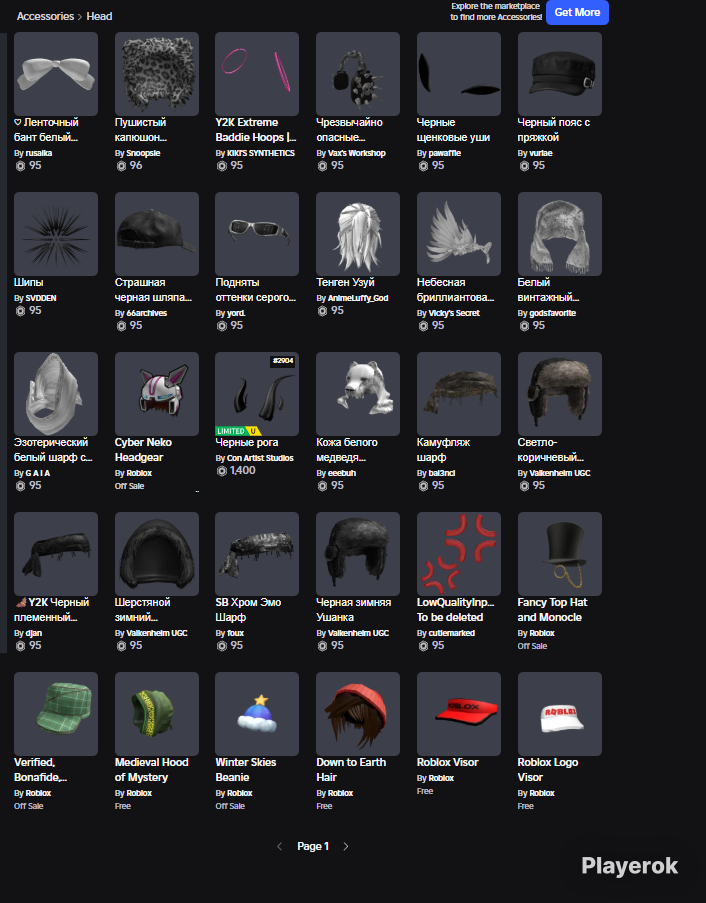Go to the previous page arrow
The height and width of the screenshot is (903, 706).
tap(279, 846)
